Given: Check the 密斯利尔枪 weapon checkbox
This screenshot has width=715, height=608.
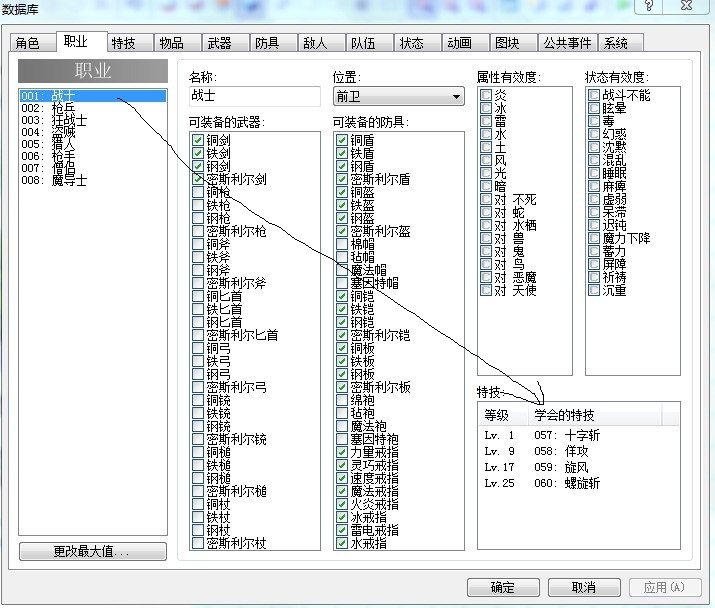Looking at the screenshot, I should [x=198, y=231].
